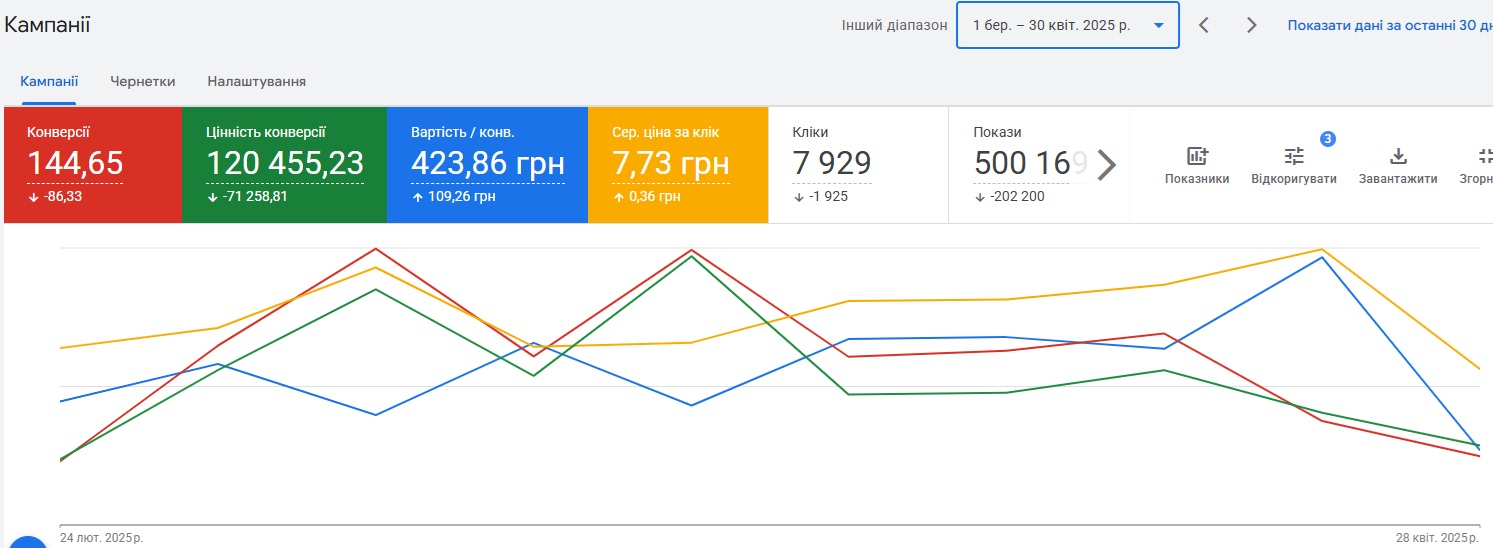The image size is (1493, 548).
Task: Click the Відкоригувати adjust sliders icon
Action: 1294,156
